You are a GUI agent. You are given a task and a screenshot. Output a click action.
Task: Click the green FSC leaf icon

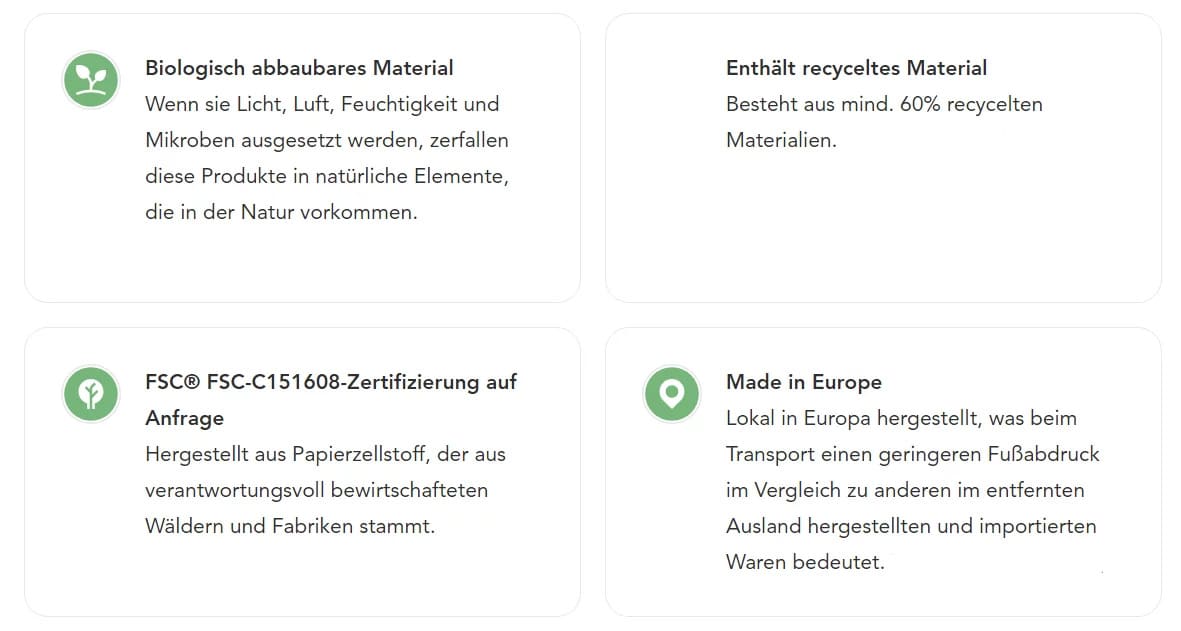tap(91, 394)
